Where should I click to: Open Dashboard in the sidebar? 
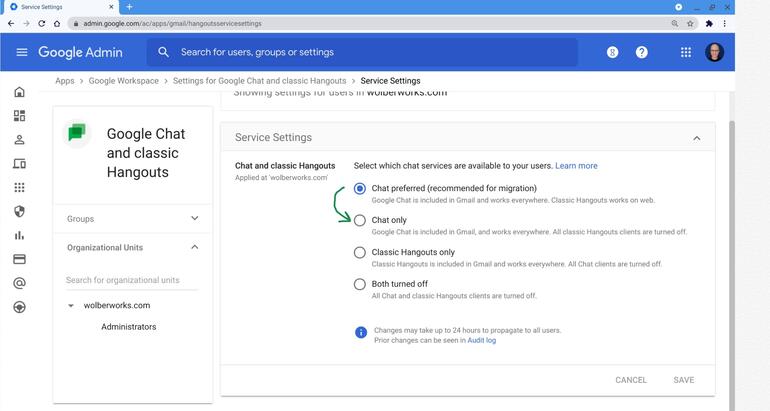[x=20, y=116]
